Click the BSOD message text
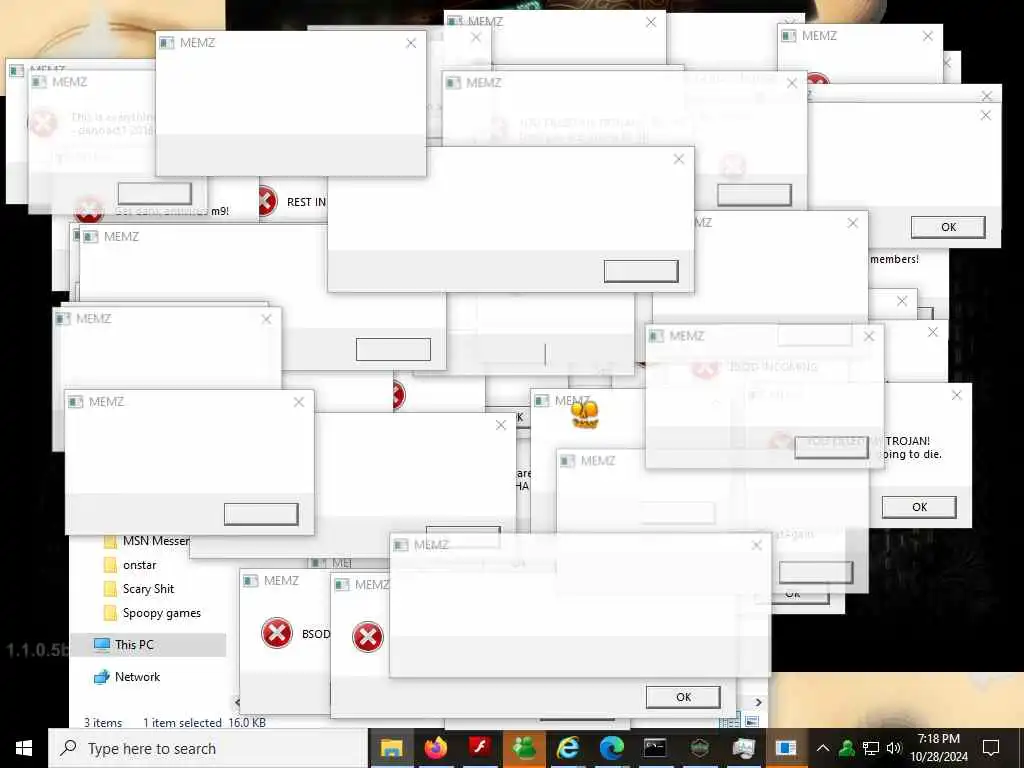The width and height of the screenshot is (1024, 768). click(316, 633)
